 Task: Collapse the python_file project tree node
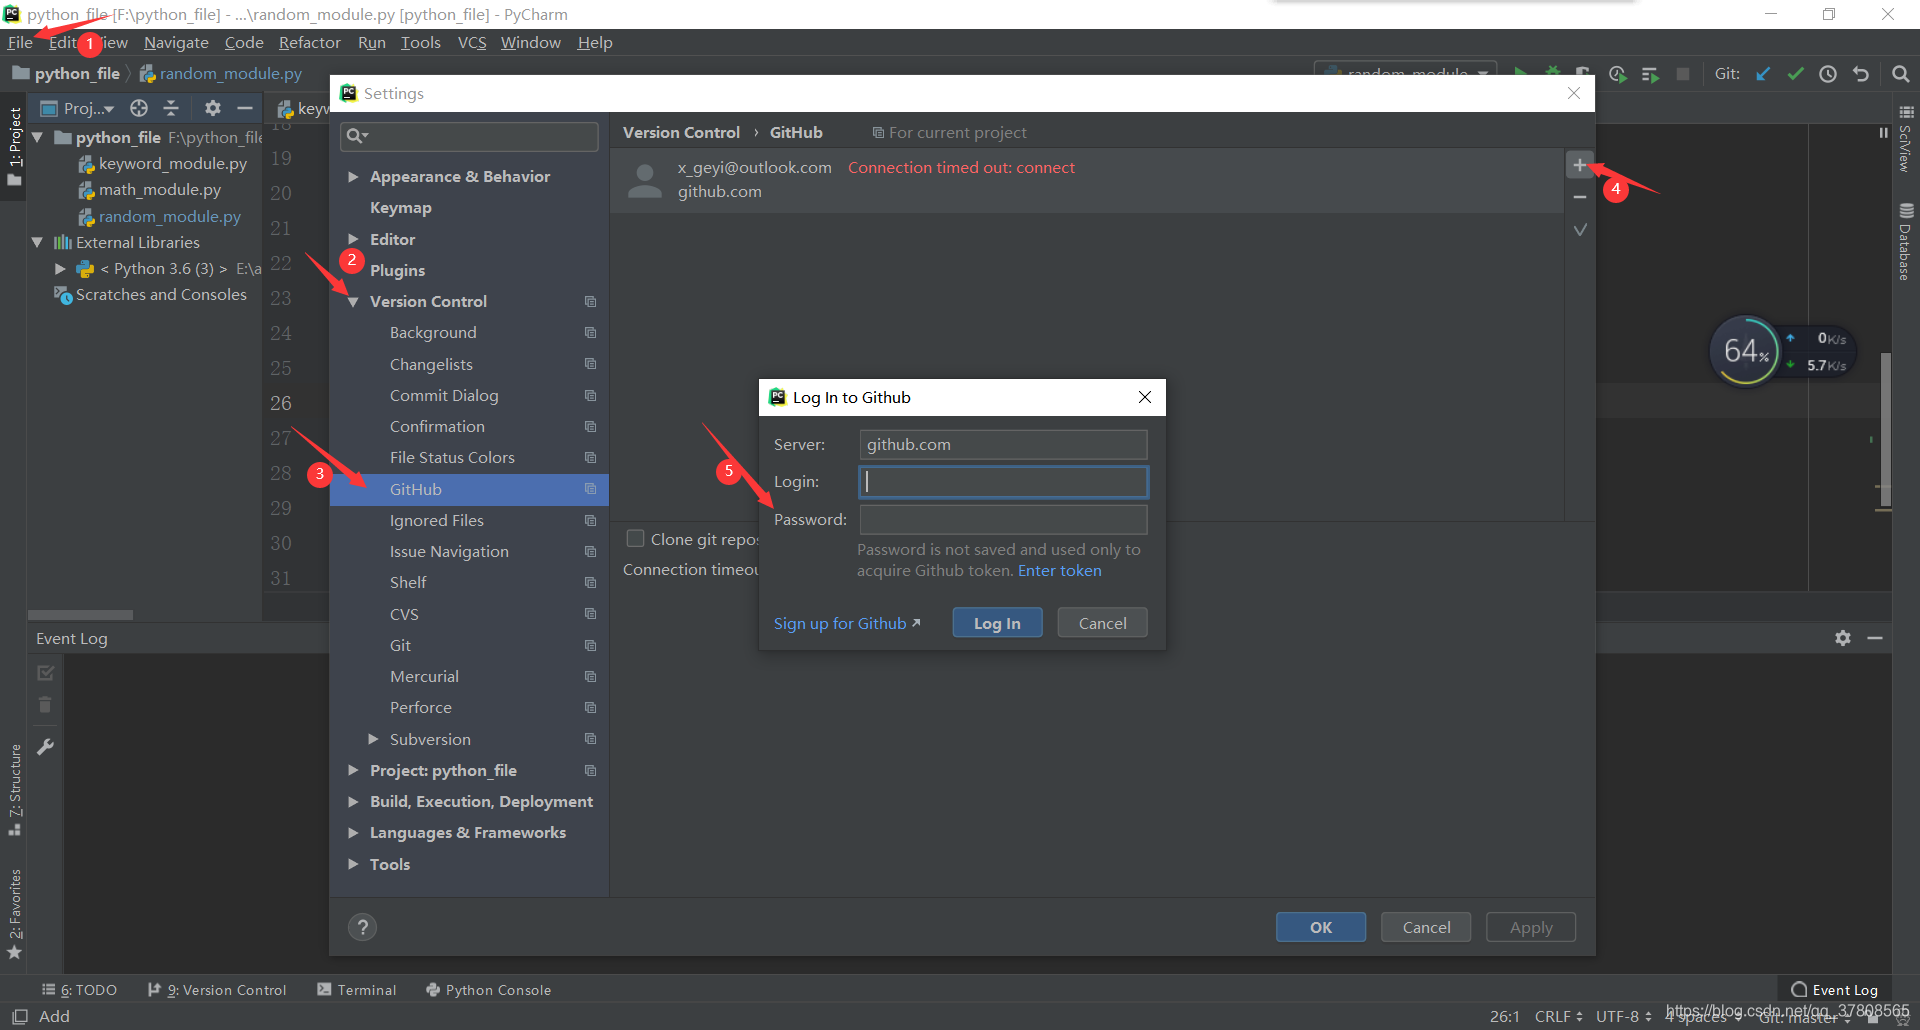(37, 137)
